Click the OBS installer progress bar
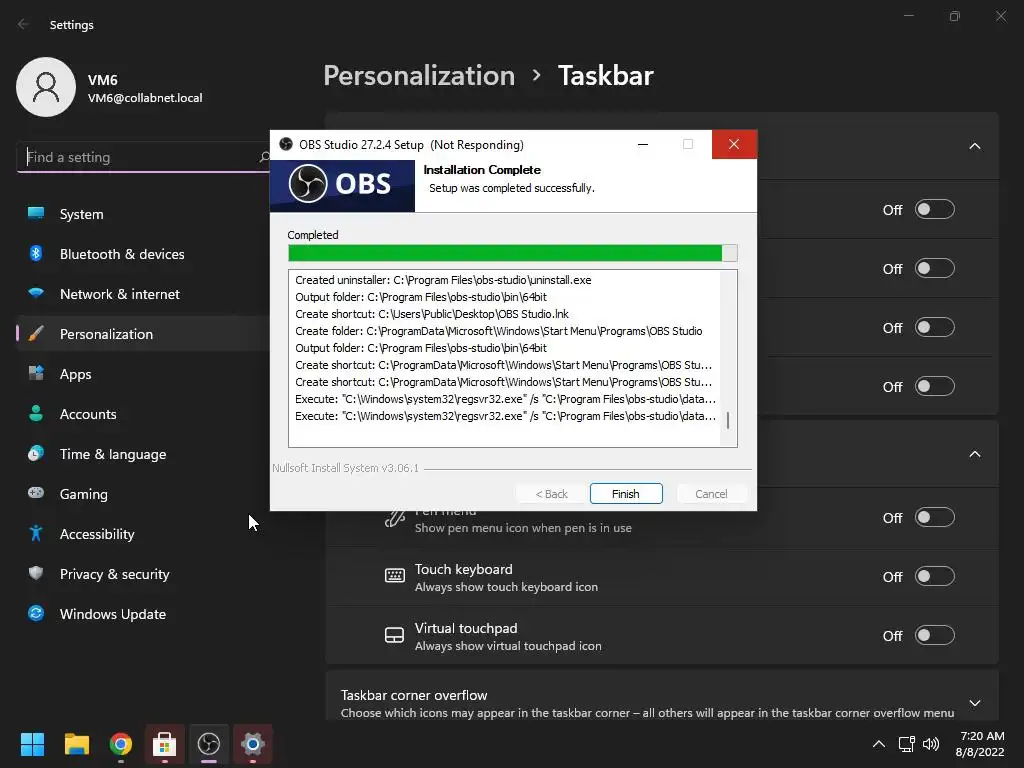1024x768 pixels. (513, 253)
